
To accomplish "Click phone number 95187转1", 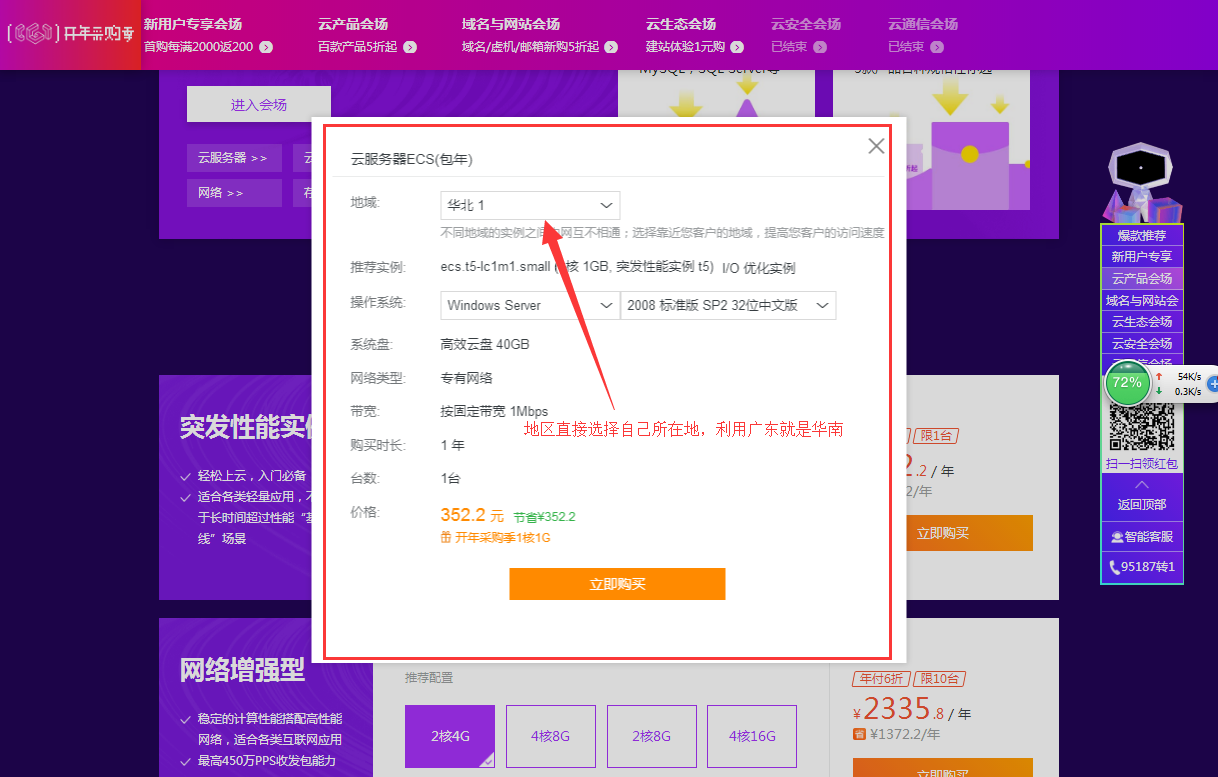I will pos(1142,567).
